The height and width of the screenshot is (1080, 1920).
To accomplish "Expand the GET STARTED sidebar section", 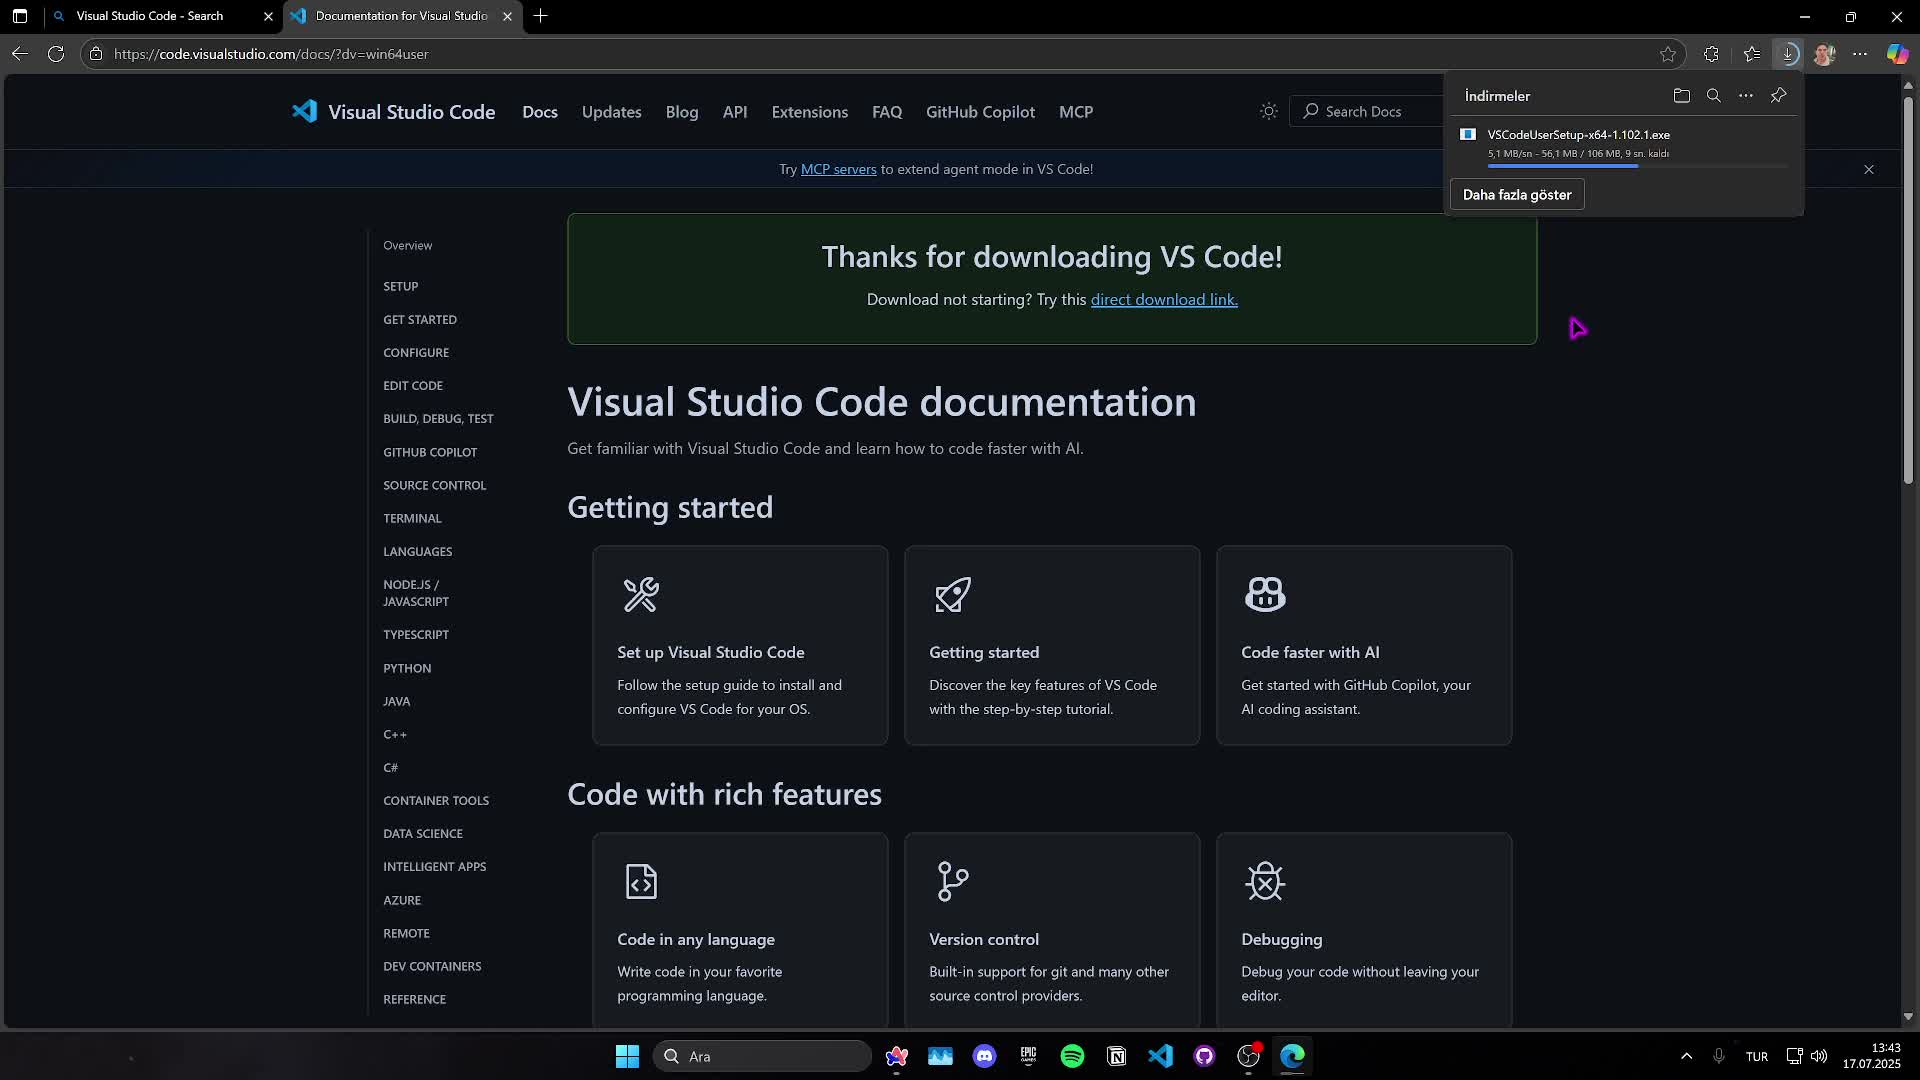I will [420, 319].
